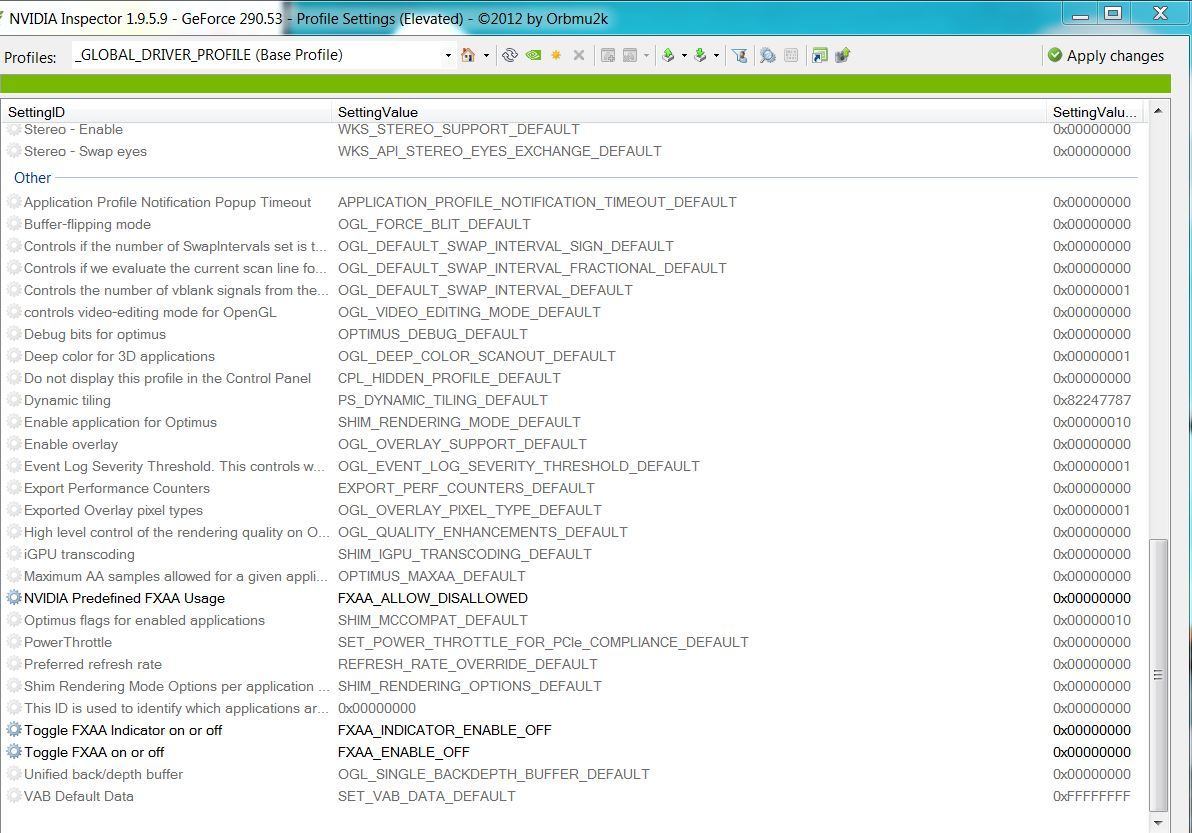Select controls video-editing mode for OpenGL row
The width and height of the screenshot is (1192, 833).
click(x=574, y=312)
